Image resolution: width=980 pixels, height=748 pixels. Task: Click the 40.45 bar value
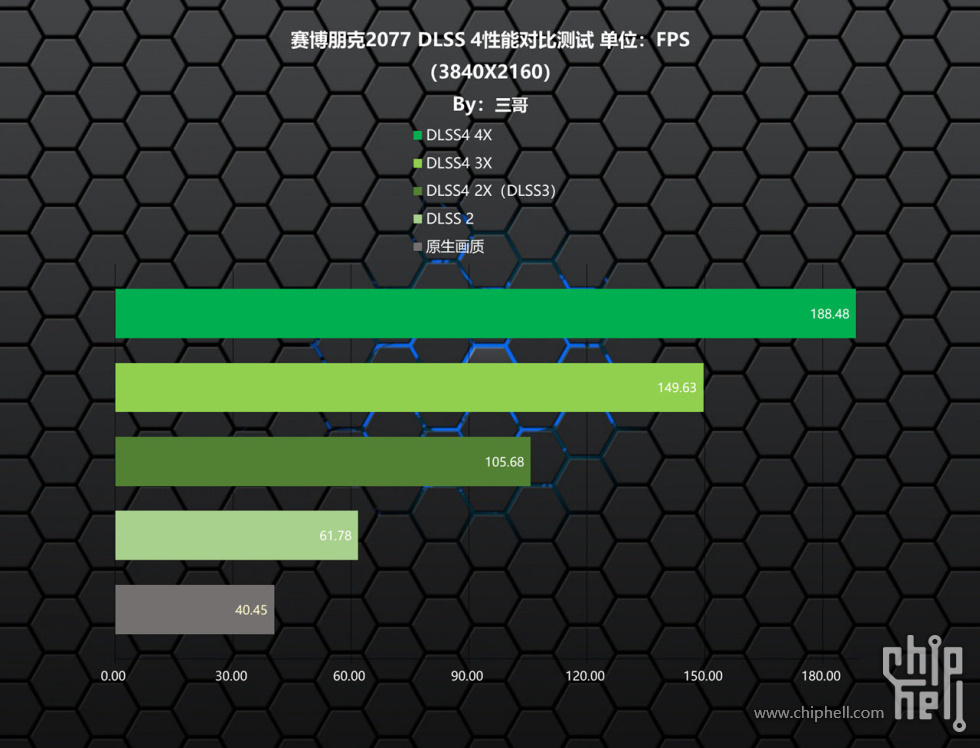coord(251,610)
